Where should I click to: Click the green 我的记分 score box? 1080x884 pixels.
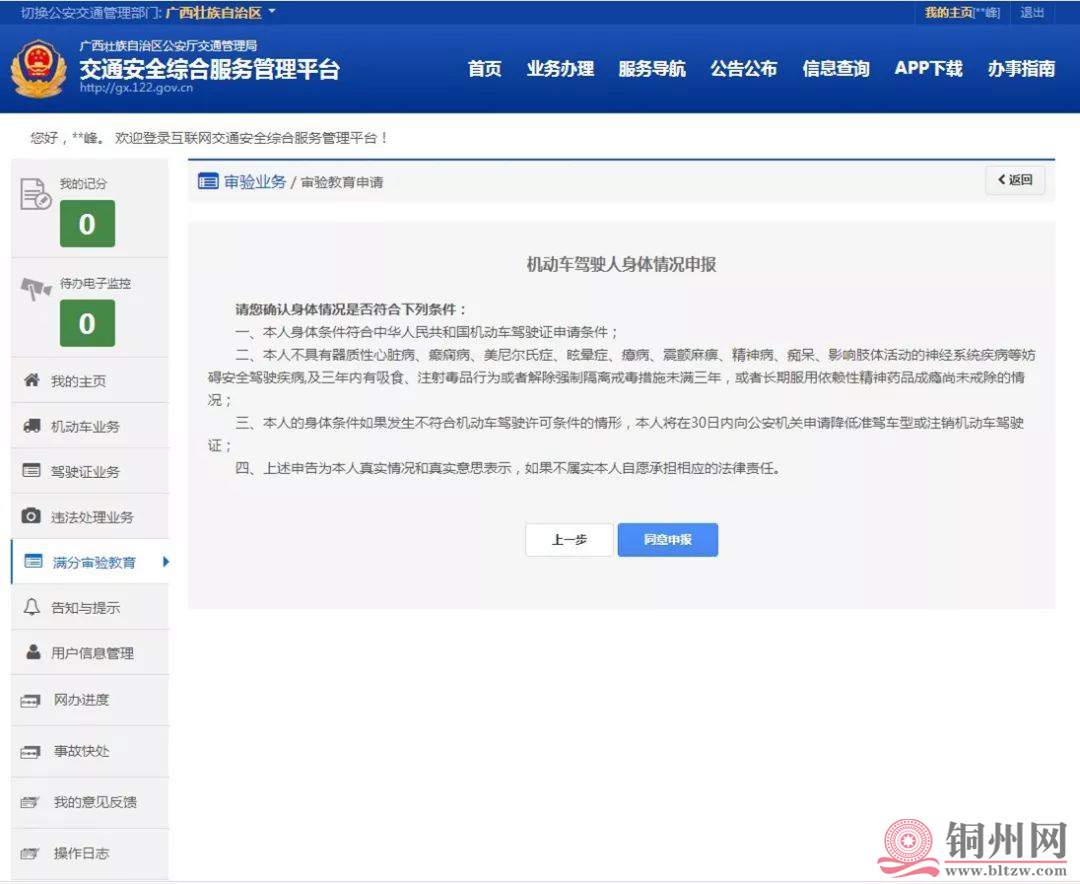pos(87,224)
